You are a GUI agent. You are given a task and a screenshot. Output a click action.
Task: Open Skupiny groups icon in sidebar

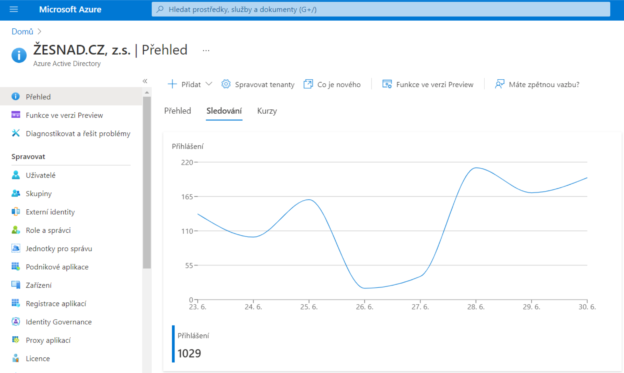click(16, 193)
